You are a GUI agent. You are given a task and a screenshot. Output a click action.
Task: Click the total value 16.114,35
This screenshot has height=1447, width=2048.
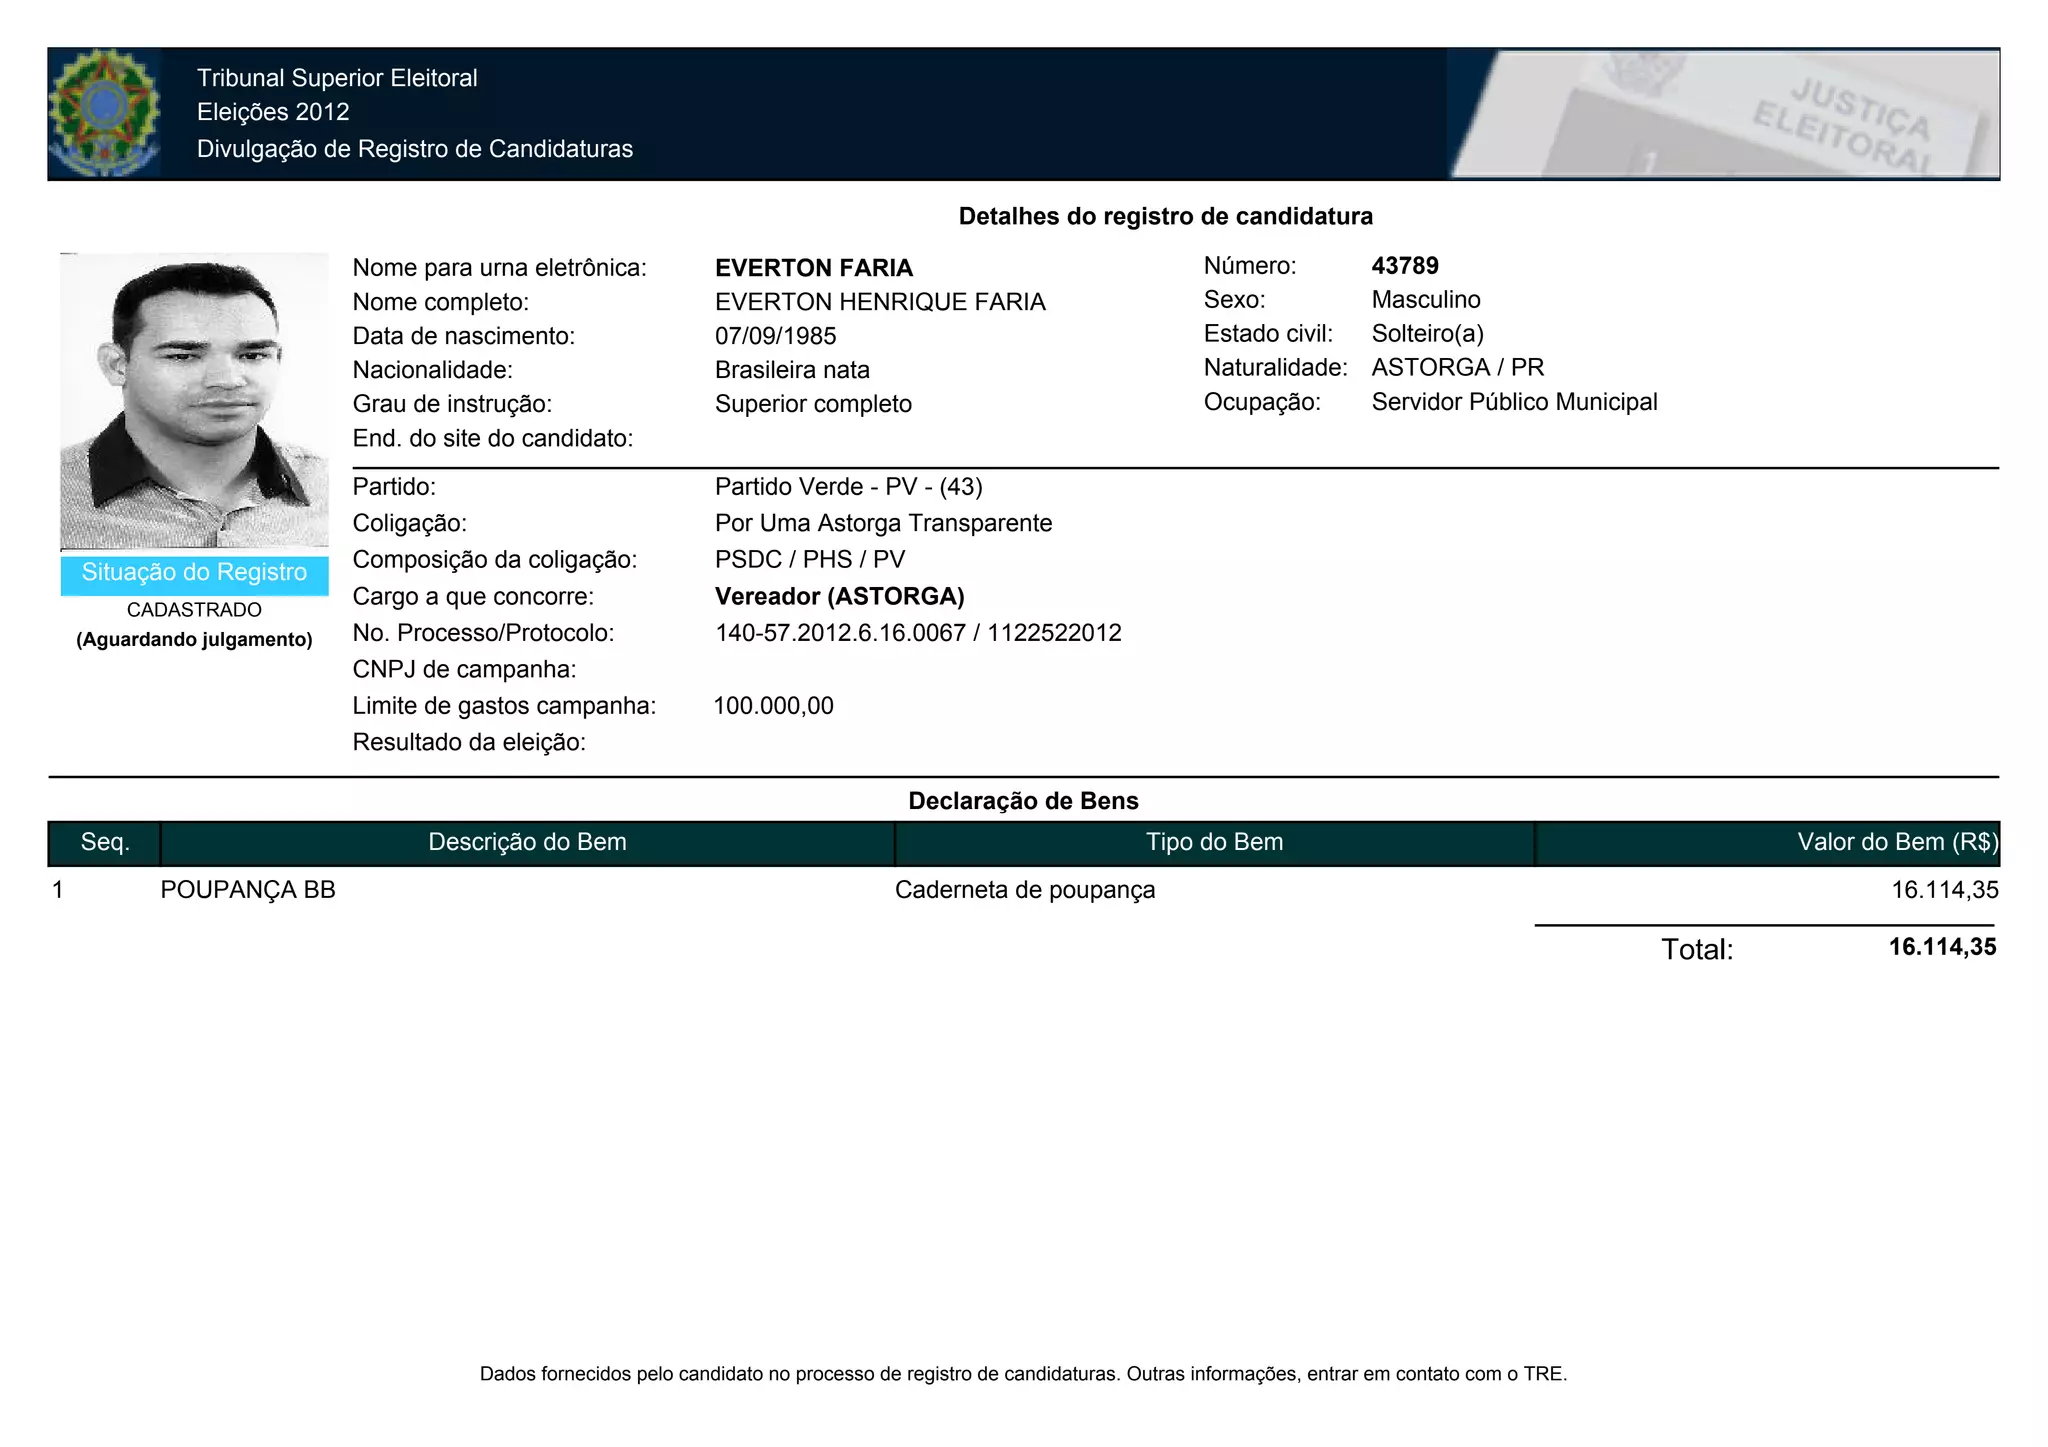[x=1942, y=947]
